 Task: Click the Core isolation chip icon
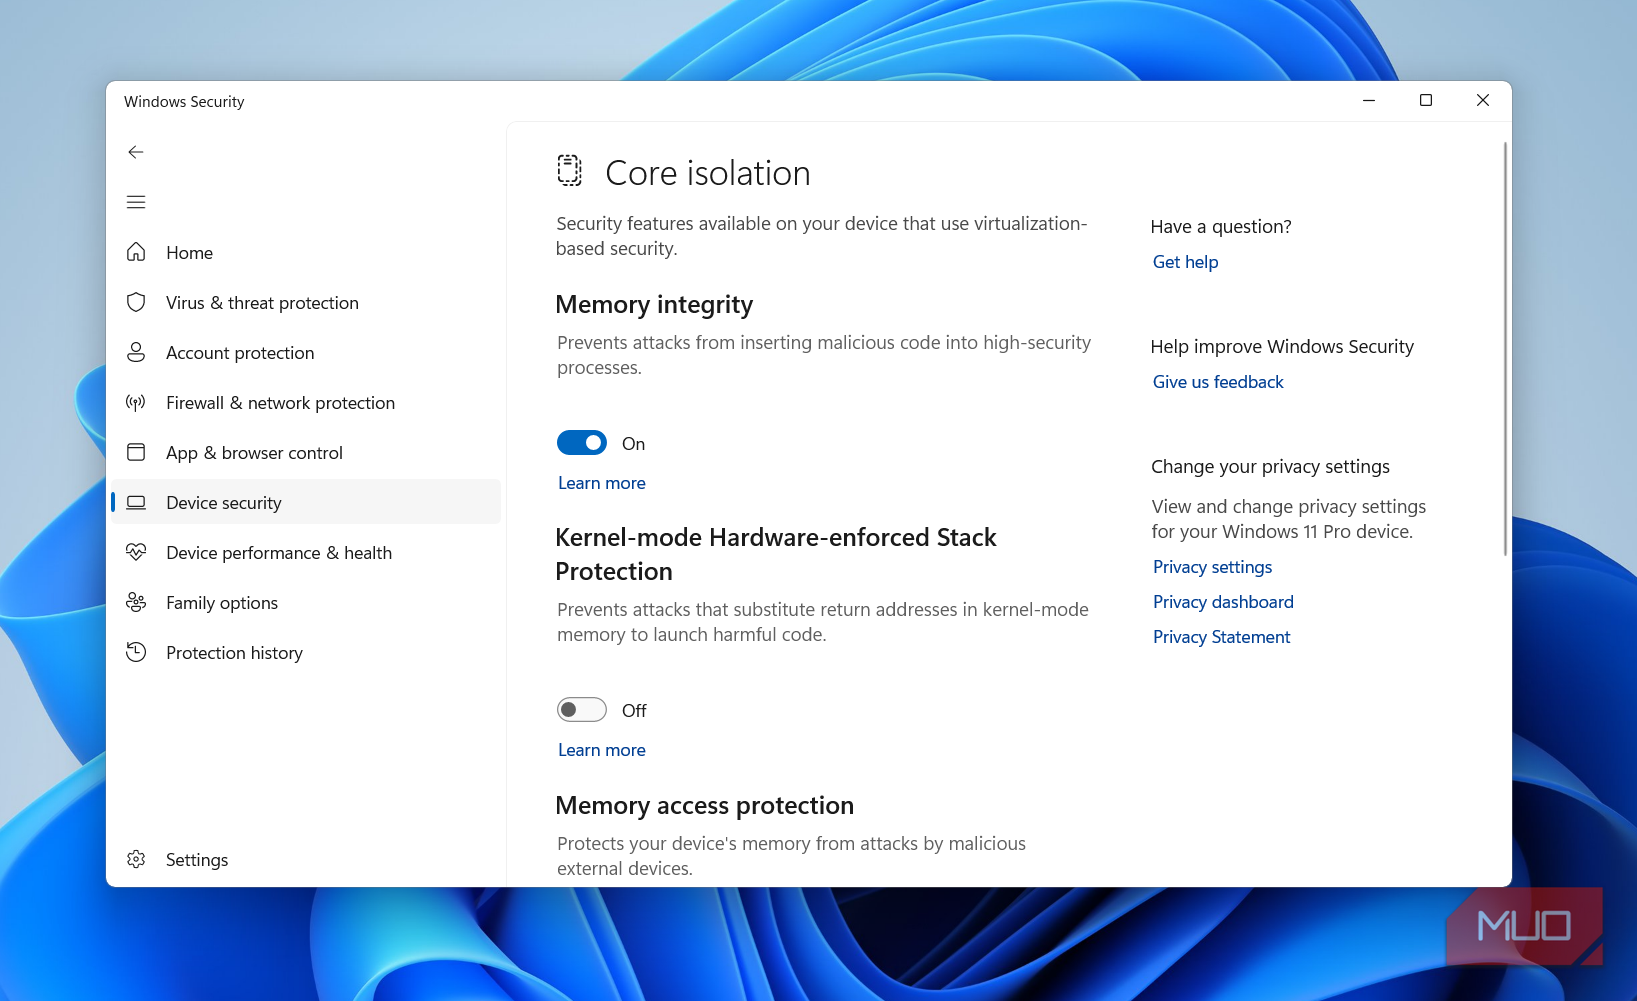tap(569, 171)
